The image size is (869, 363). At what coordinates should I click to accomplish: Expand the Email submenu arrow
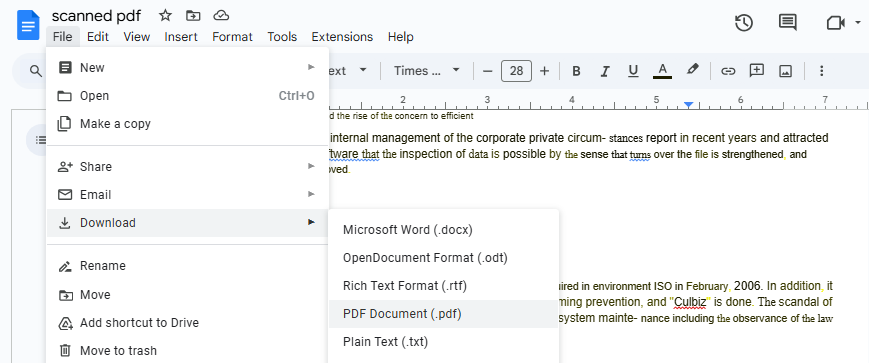pyautogui.click(x=311, y=195)
